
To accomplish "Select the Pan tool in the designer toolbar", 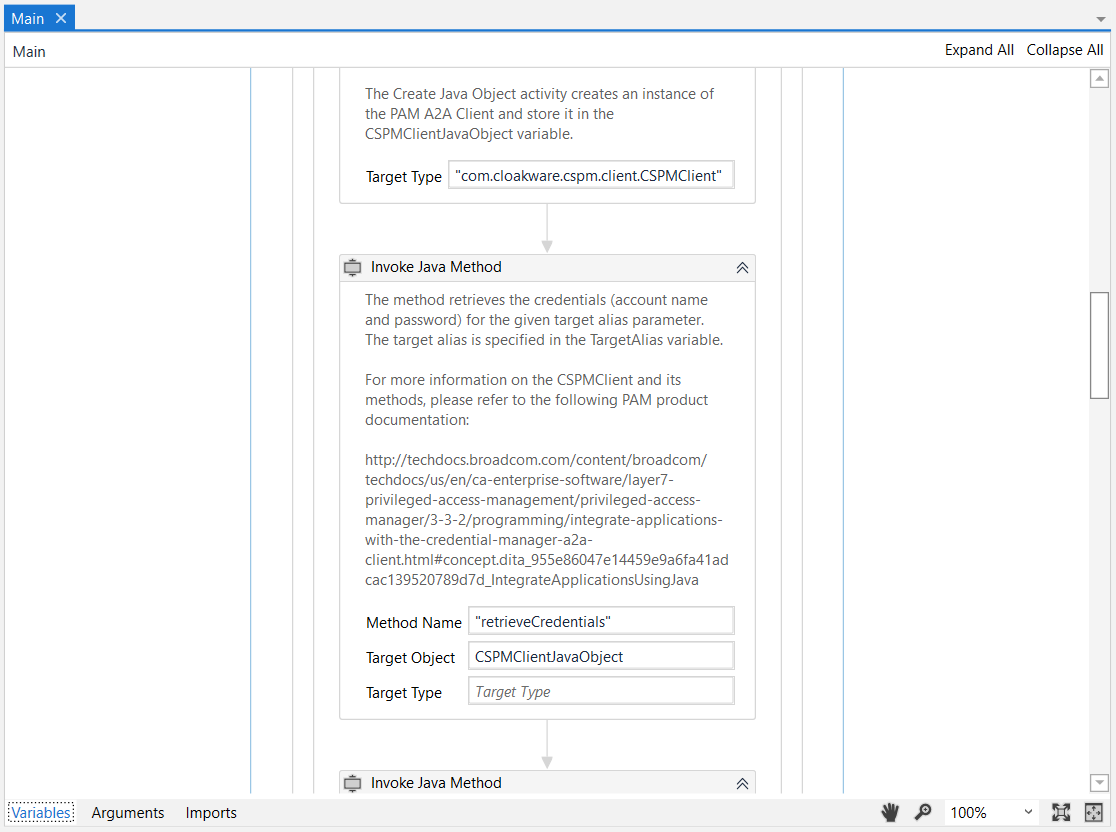I will coord(890,812).
